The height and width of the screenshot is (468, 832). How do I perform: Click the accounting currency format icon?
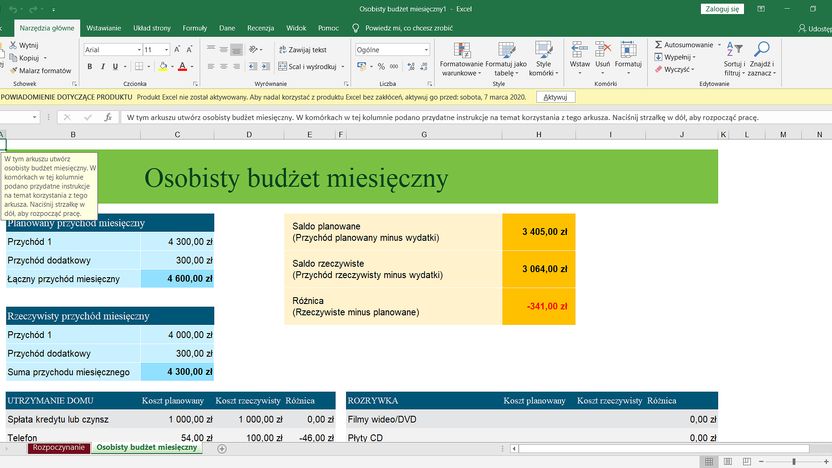361,66
